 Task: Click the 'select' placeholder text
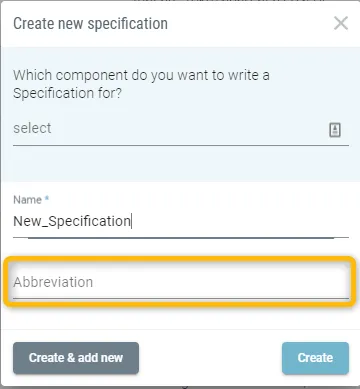32,128
